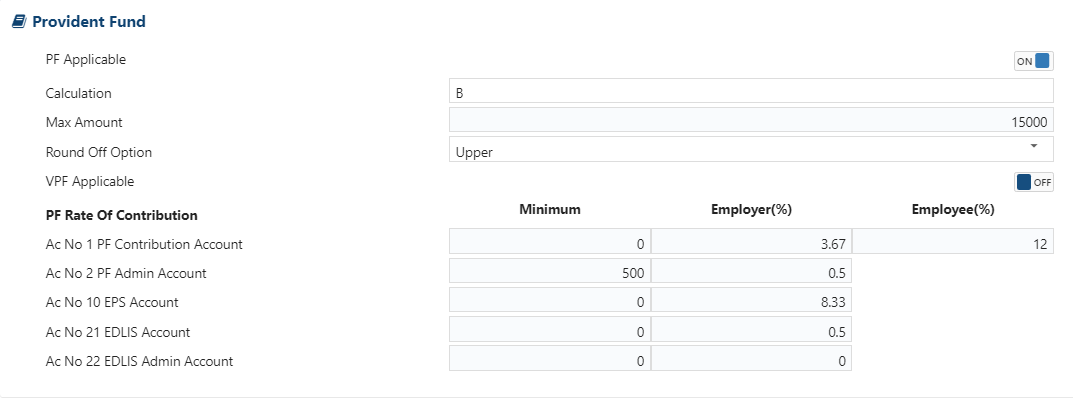Click the Provident Fund section heading
This screenshot has height=398, width=1073.
[x=89, y=22]
